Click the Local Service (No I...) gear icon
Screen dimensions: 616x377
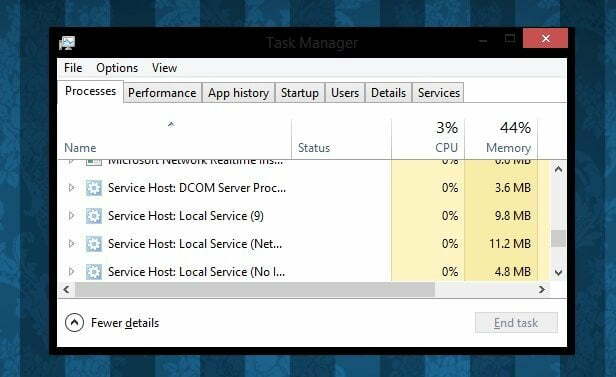point(94,272)
